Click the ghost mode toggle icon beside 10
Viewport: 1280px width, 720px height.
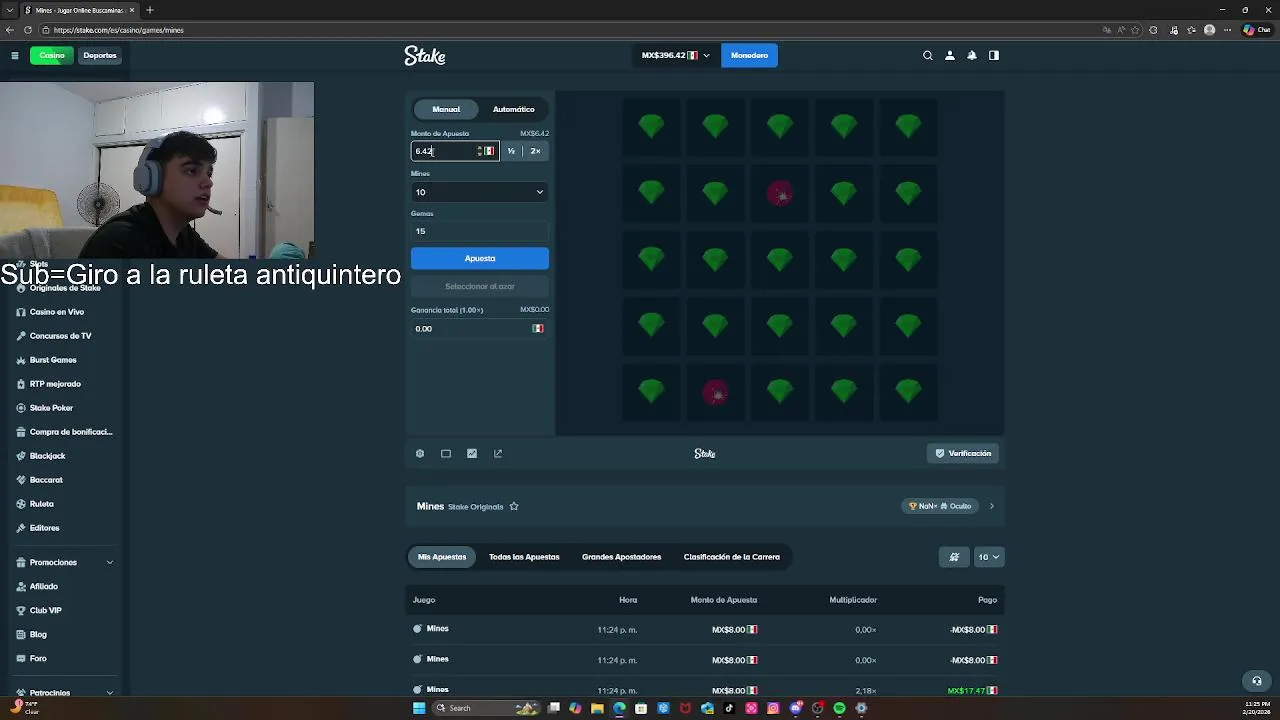(x=954, y=557)
